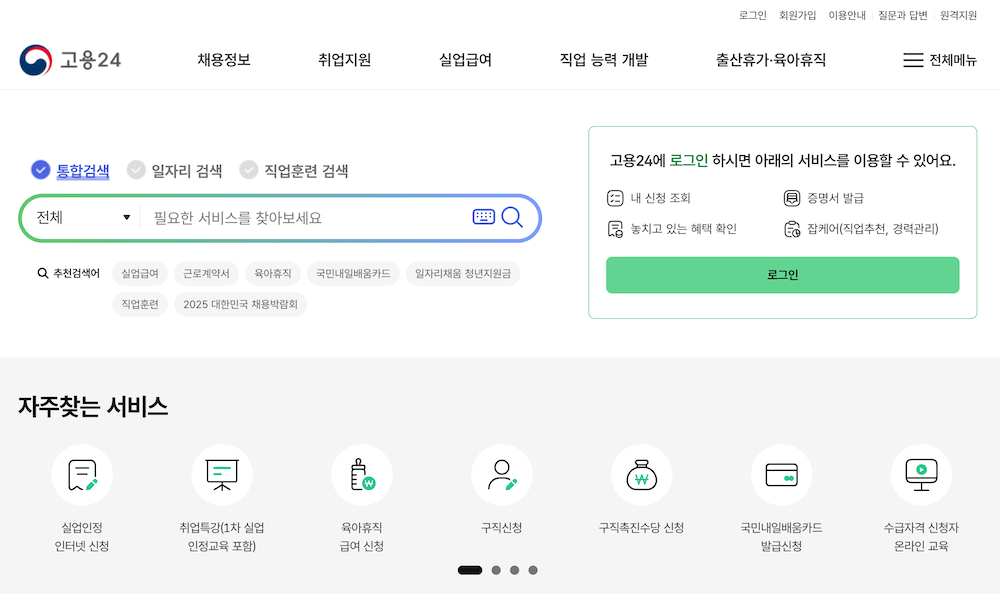This screenshot has height=594, width=1000.
Task: Select the 일자리채움 청년지원금 keyword chip
Action: [x=463, y=274]
